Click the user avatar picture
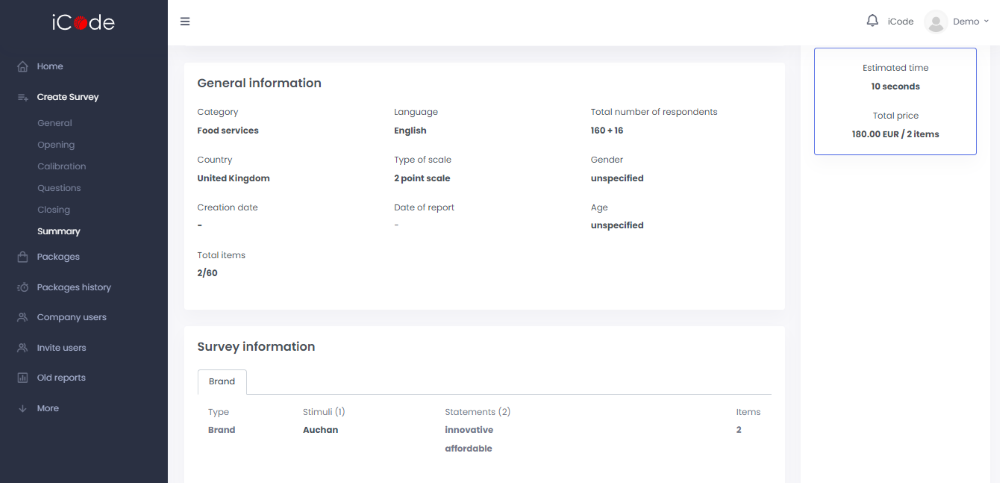Screen dimensions: 1000x483 coord(935,21)
